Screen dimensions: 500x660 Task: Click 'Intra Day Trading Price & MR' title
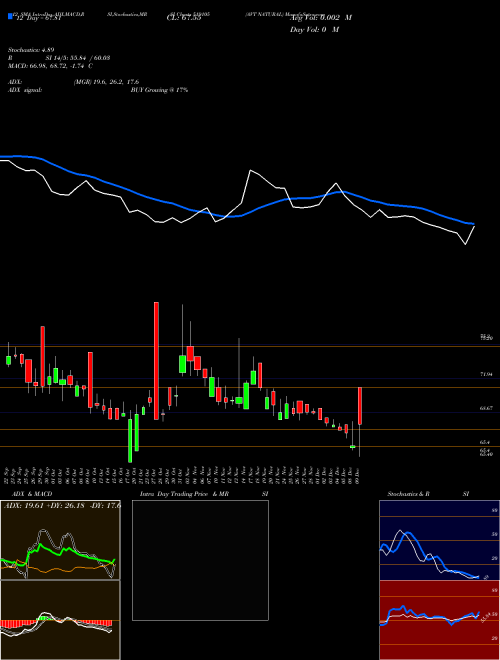click(184, 494)
